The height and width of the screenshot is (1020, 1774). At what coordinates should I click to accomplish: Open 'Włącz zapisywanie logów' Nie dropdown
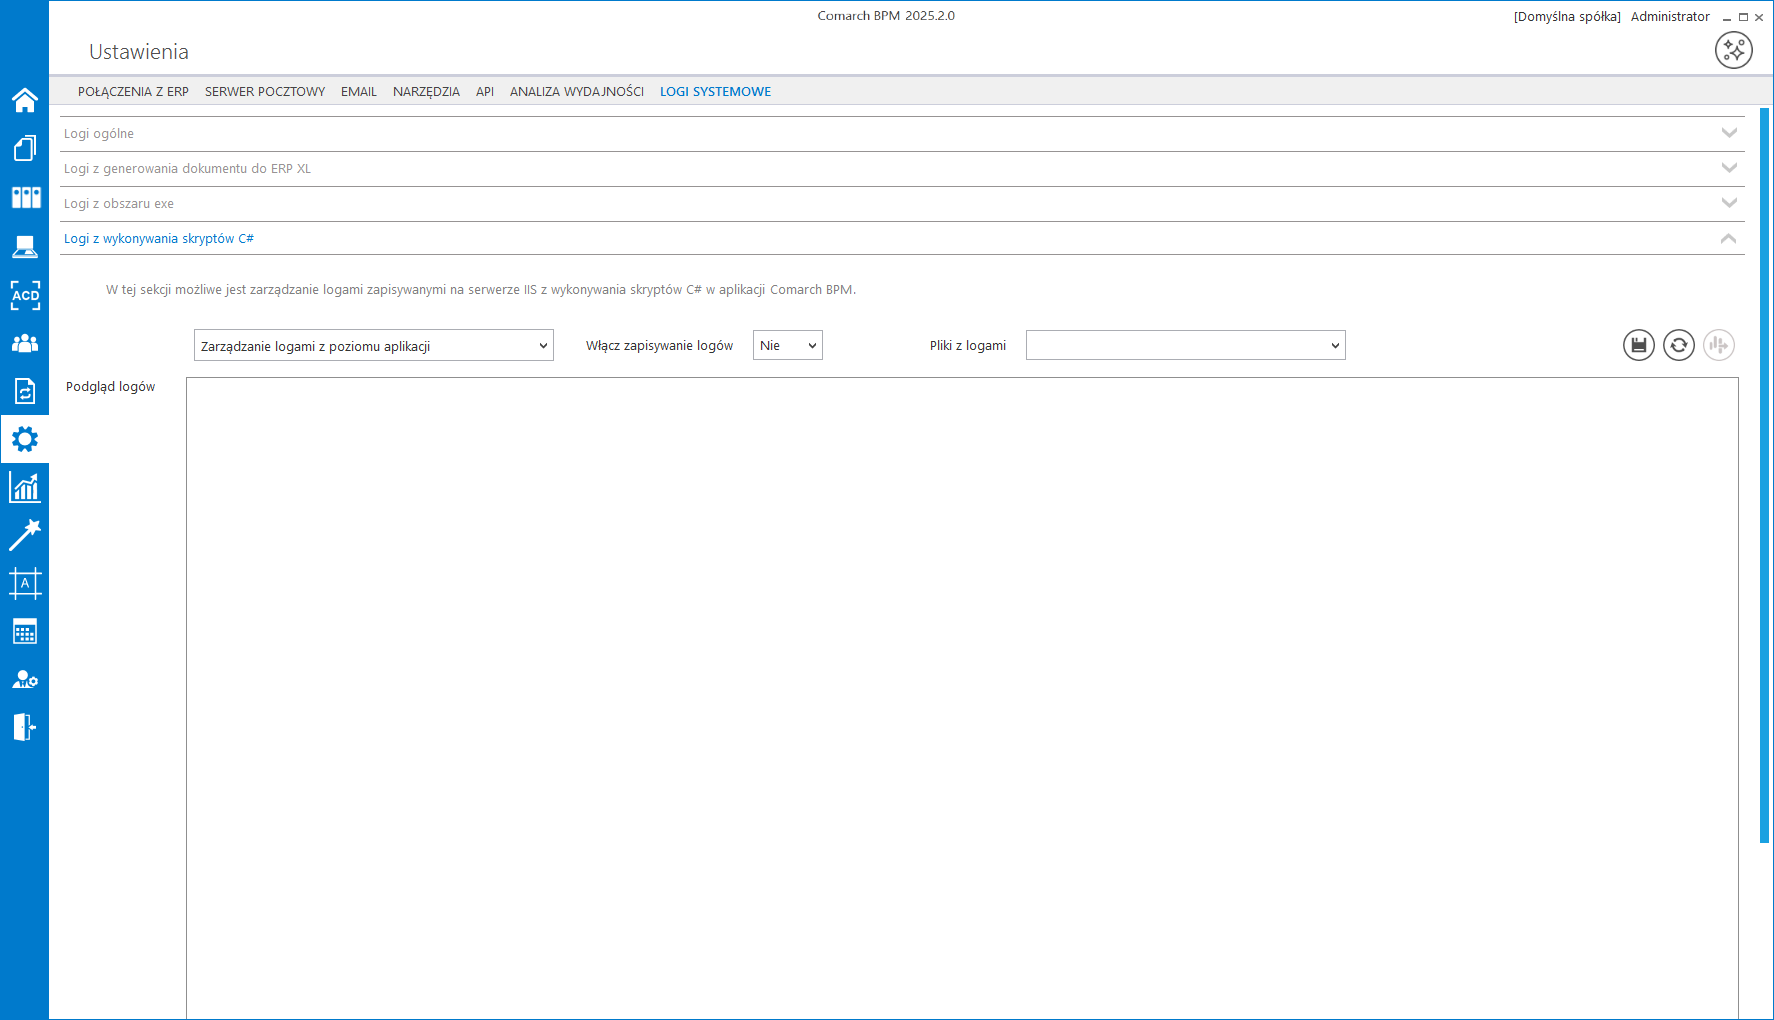point(788,345)
